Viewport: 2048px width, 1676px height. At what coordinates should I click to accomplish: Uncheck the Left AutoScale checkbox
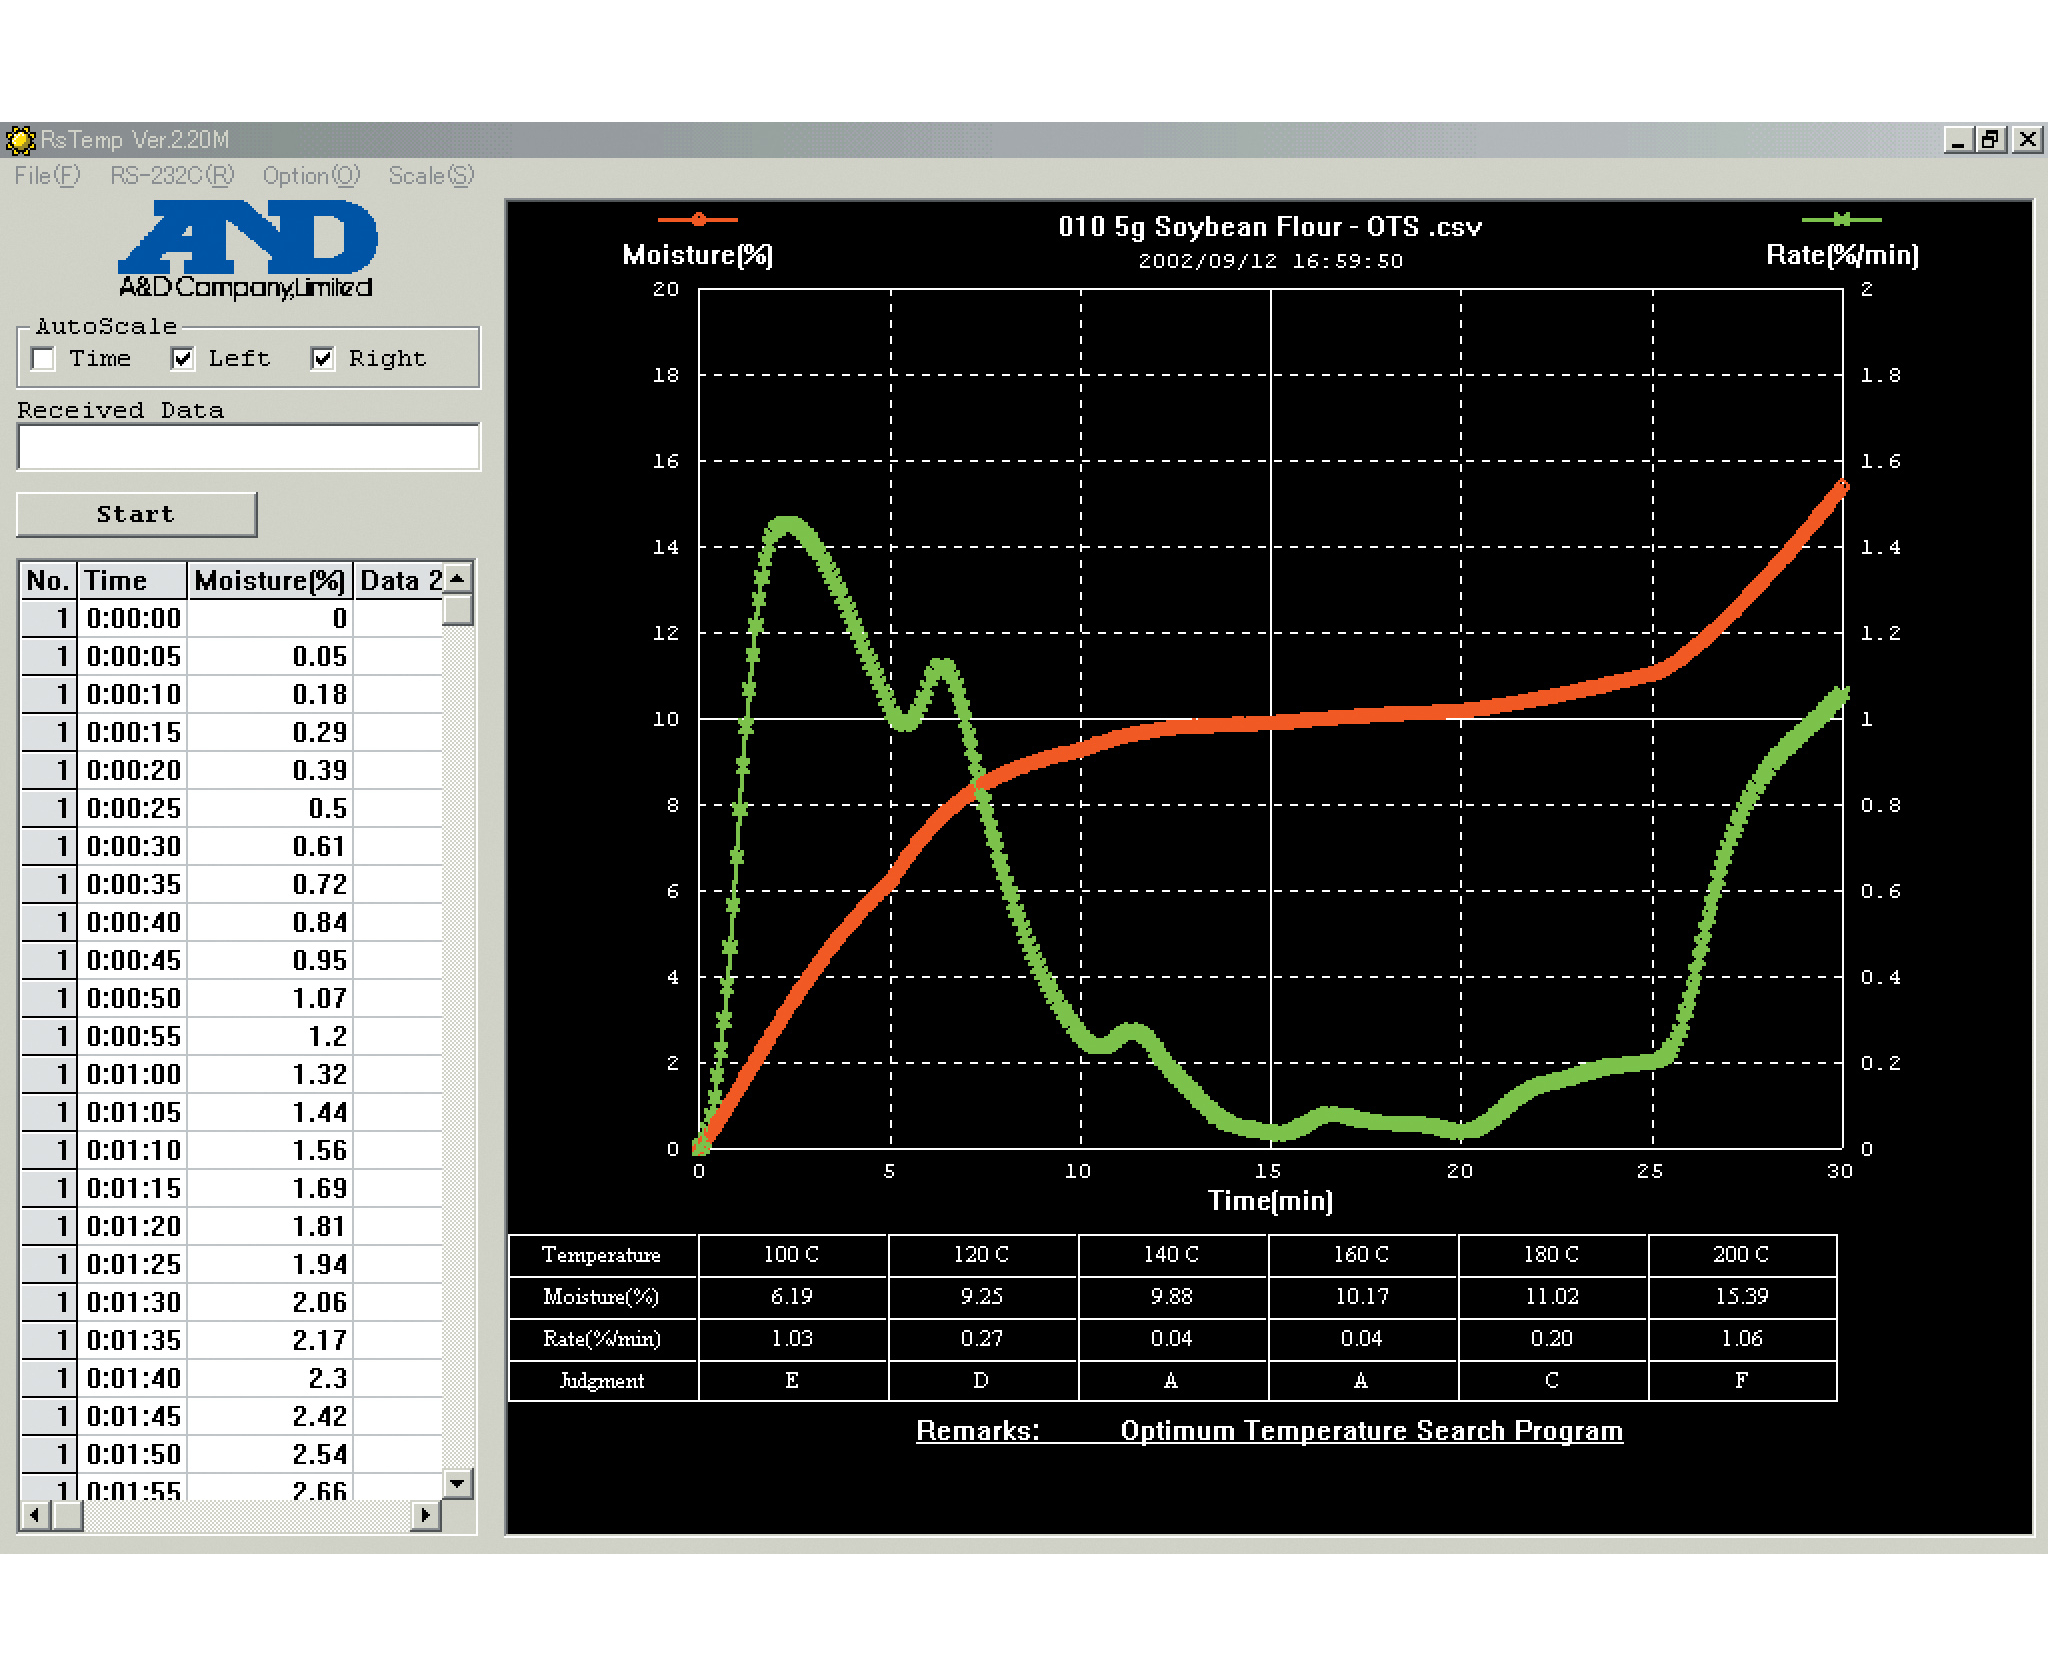point(182,358)
